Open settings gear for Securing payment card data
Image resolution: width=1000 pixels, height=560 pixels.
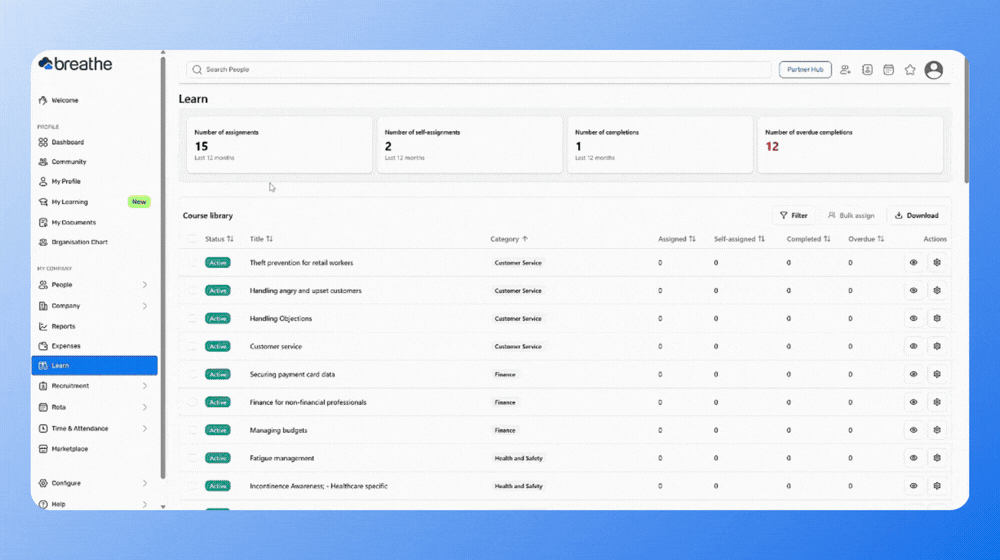(937, 374)
